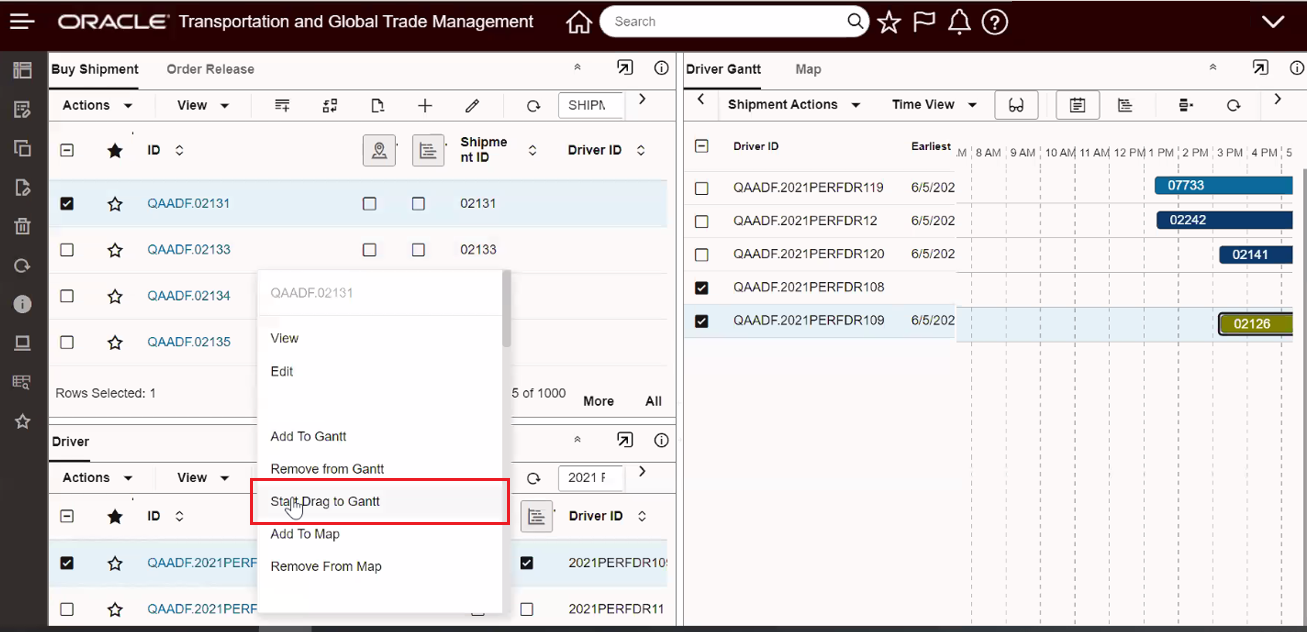Click the laptop icon in the left sidebar
Viewport: 1307px width, 632px height.
(22, 343)
